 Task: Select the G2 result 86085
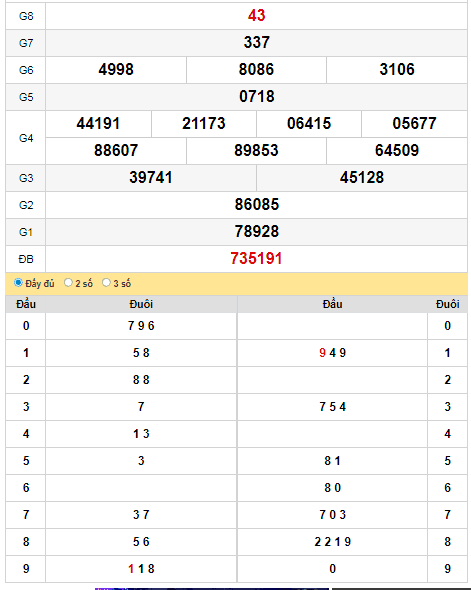pos(257,205)
